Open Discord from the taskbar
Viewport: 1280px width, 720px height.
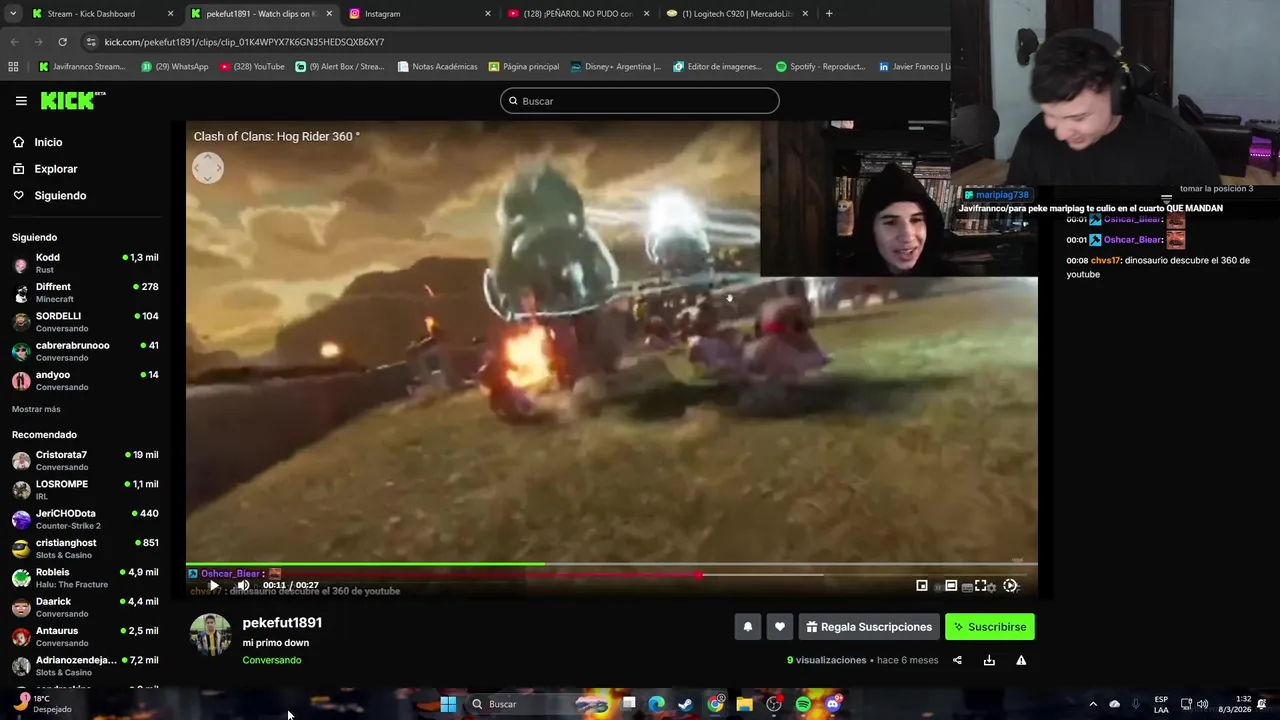click(x=833, y=704)
